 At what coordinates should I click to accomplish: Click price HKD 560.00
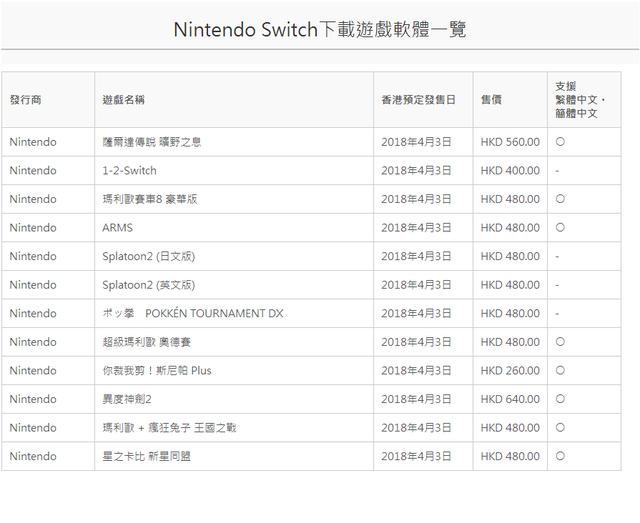(510, 142)
